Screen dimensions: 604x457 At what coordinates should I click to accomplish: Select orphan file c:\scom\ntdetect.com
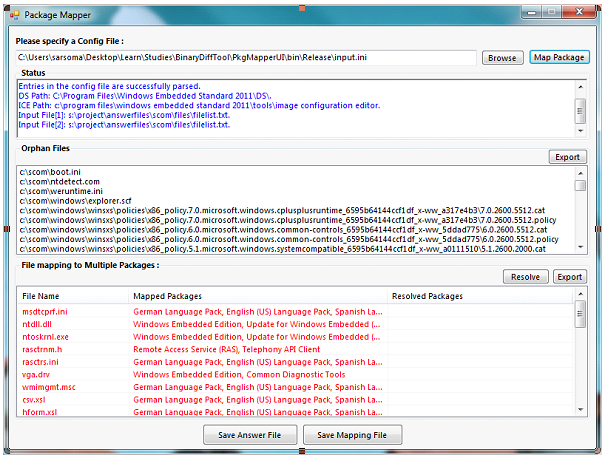click(x=60, y=181)
